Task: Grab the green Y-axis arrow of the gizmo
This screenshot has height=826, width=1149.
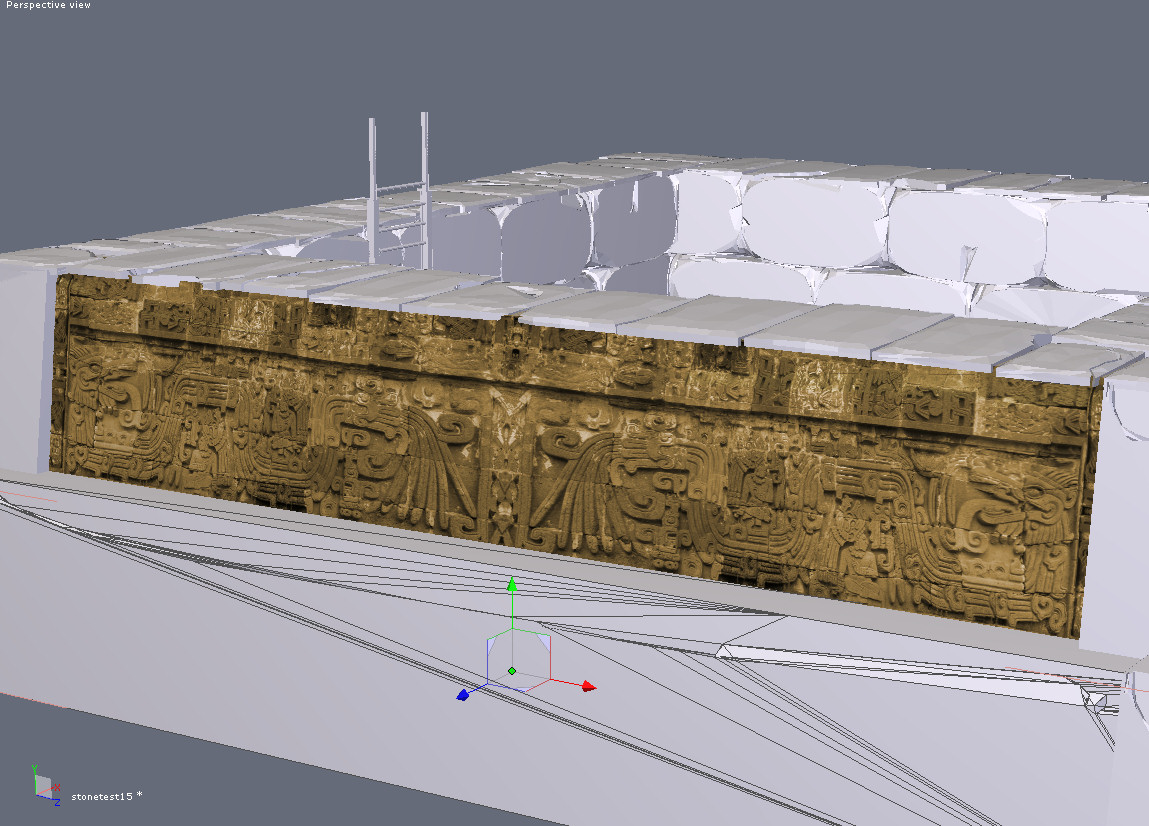Action: 512,585
